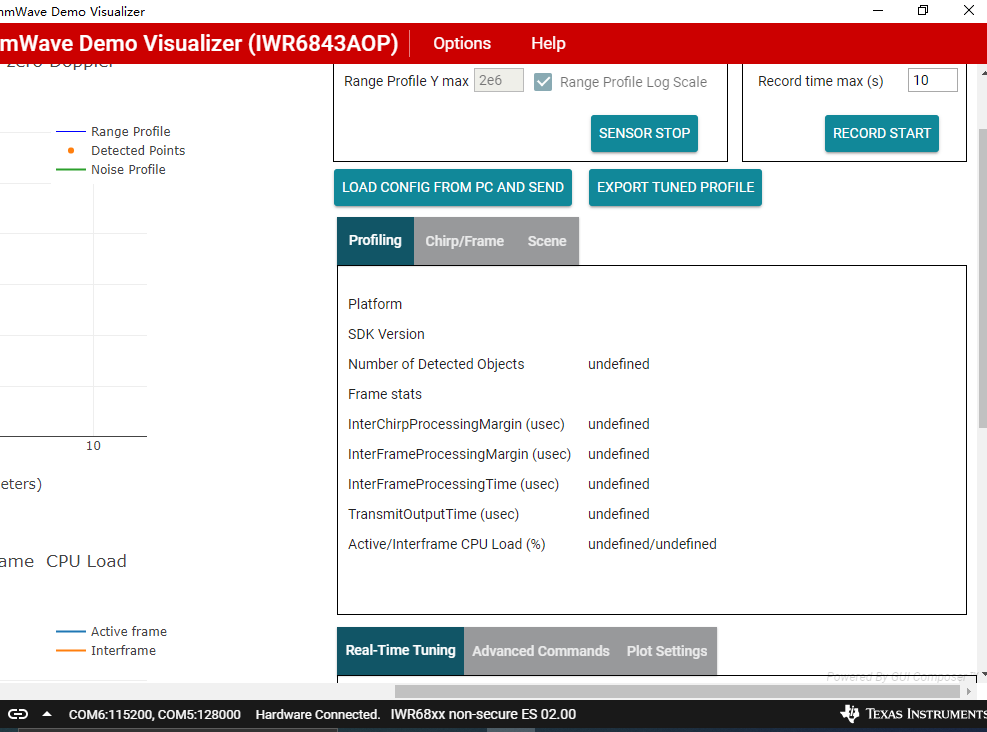Click the InterFrameProcessingTime (usec) label
The image size is (987, 732).
[453, 484]
